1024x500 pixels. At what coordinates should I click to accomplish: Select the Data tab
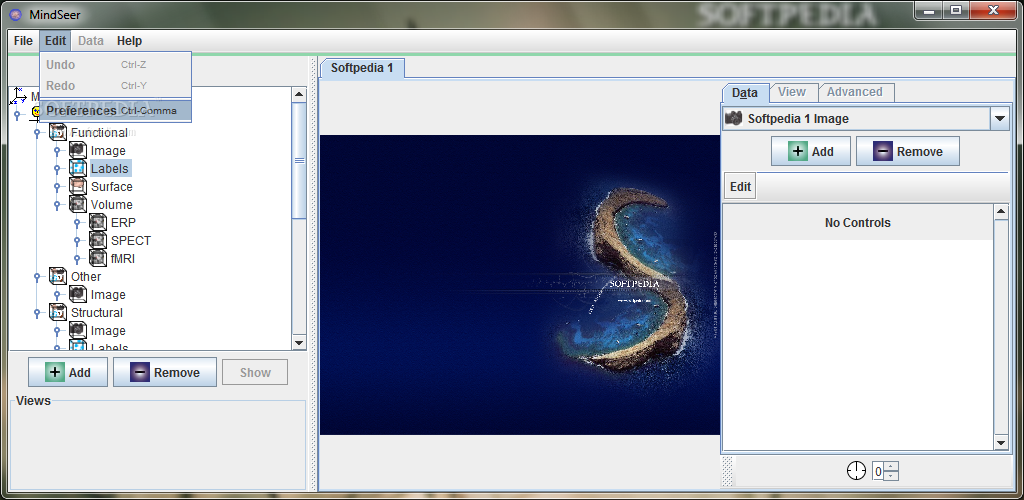click(x=744, y=93)
